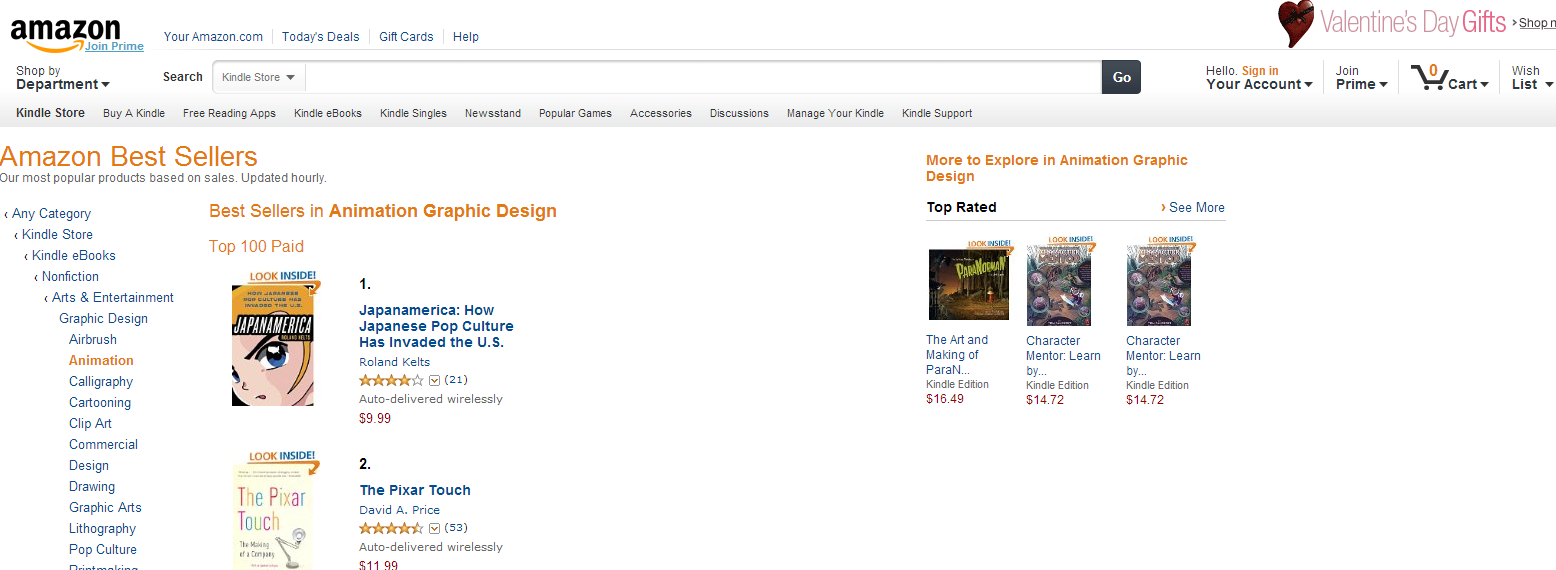The height and width of the screenshot is (570, 1556).
Task: Open Popular Games tab
Action: click(575, 113)
